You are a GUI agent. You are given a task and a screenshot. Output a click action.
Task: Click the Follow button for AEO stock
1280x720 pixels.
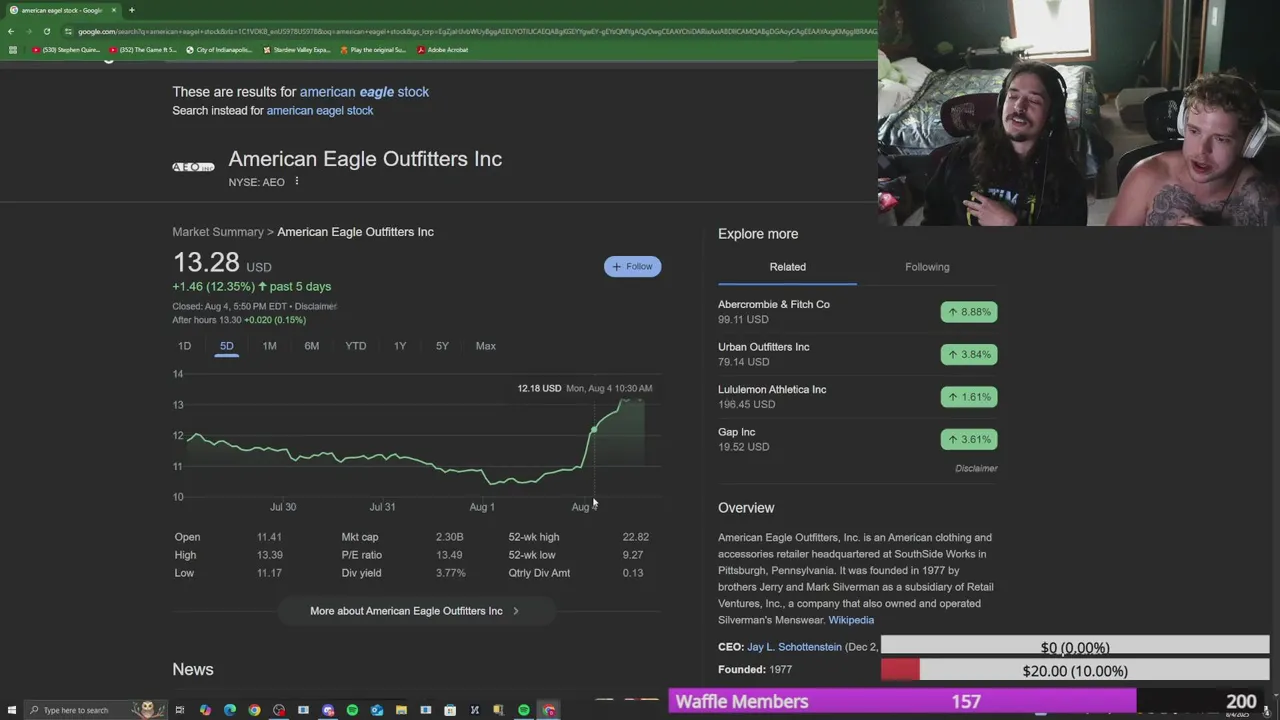tap(632, 266)
